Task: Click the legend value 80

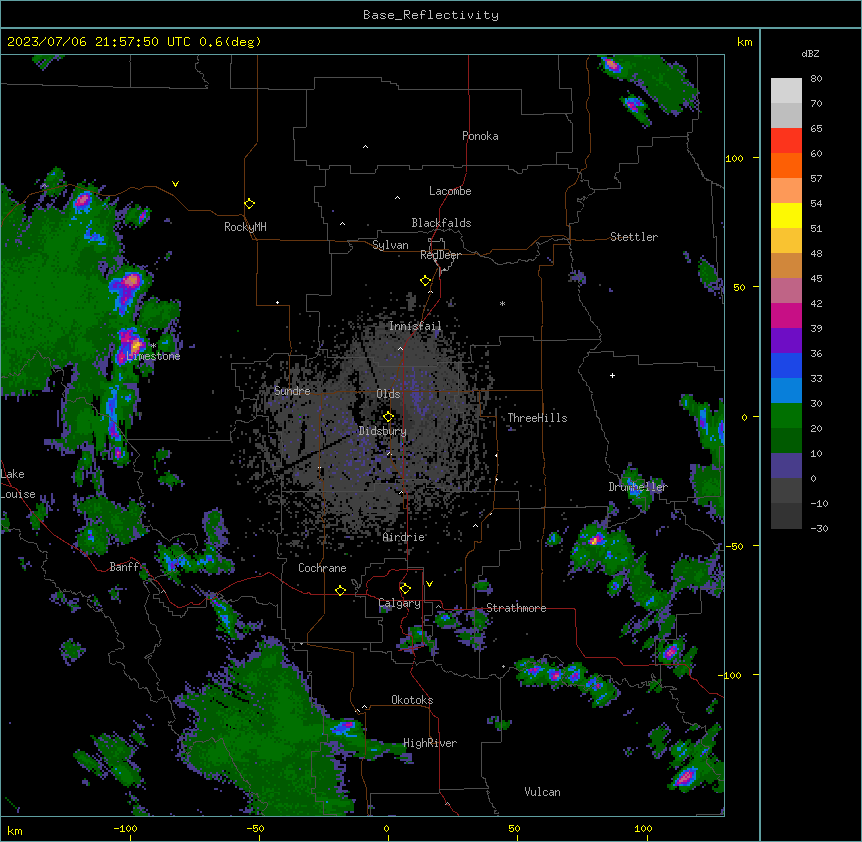Action: tap(816, 78)
